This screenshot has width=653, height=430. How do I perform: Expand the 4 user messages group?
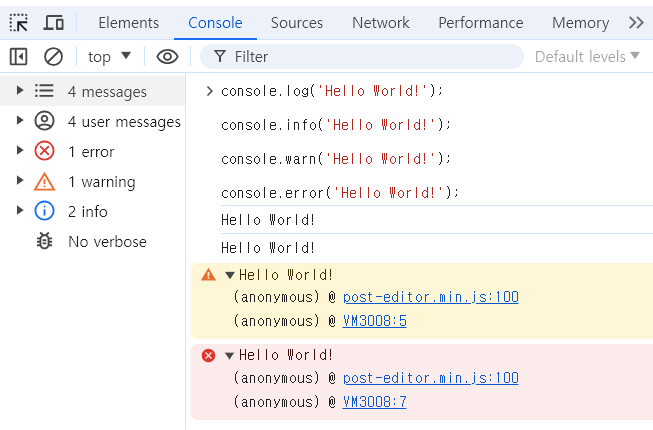[x=19, y=122]
